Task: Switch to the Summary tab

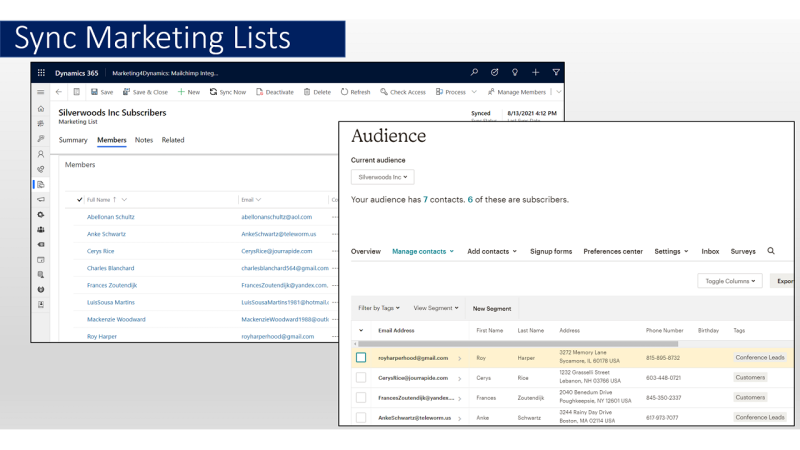Action: pos(73,140)
